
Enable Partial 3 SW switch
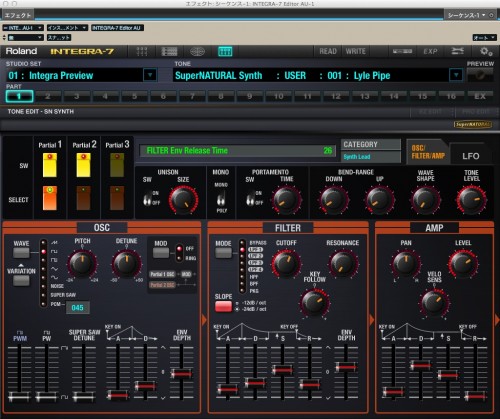coord(117,165)
